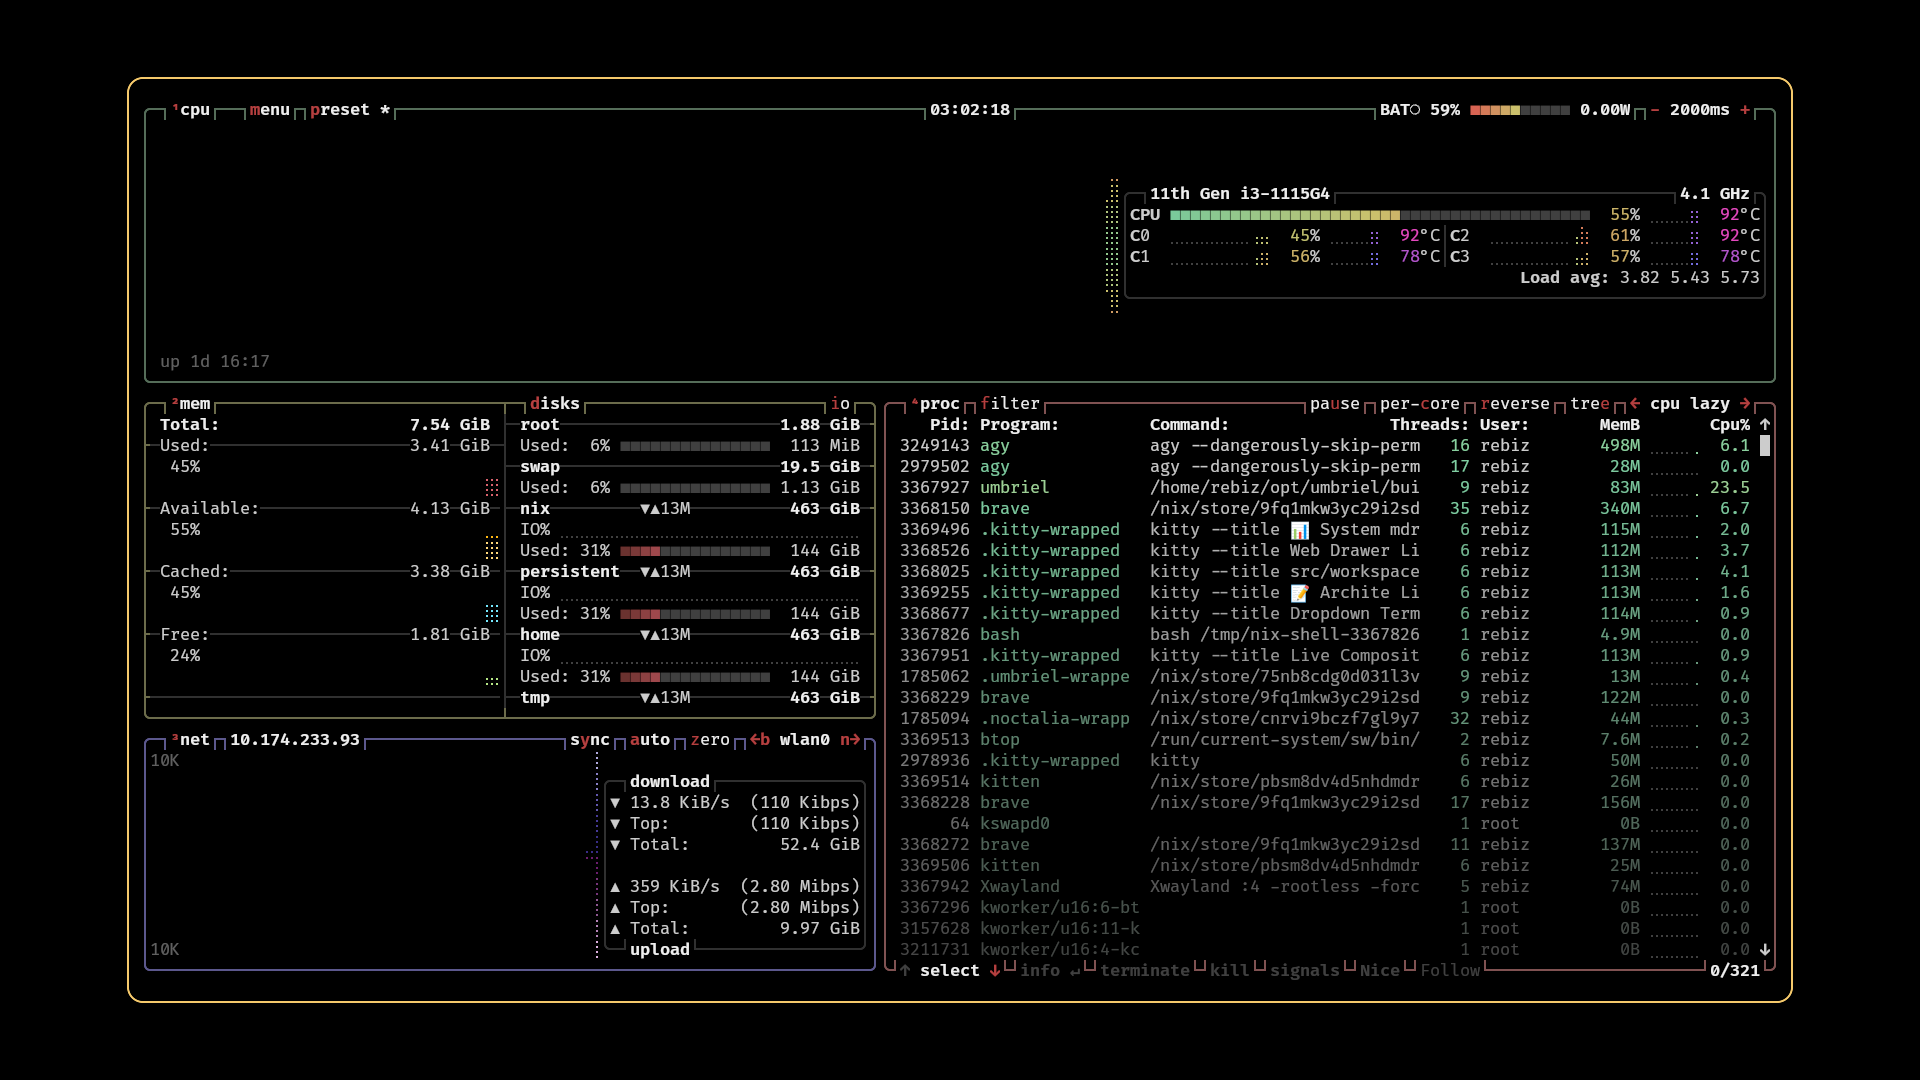Reverse the process sort order
This screenshot has width=1920, height=1080.
point(1515,404)
